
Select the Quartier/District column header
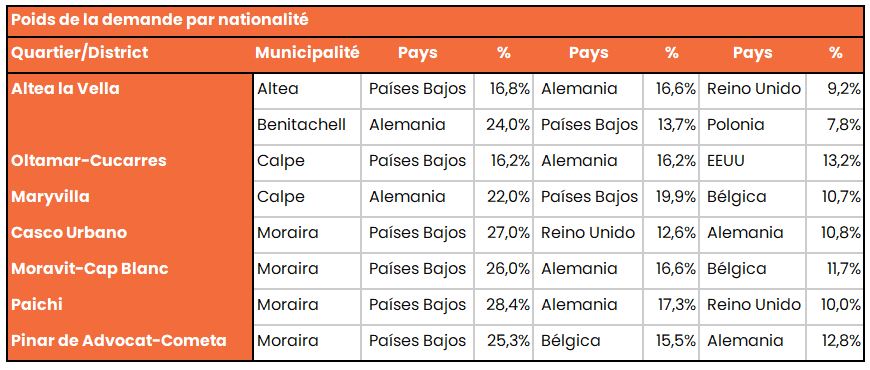tap(80, 53)
